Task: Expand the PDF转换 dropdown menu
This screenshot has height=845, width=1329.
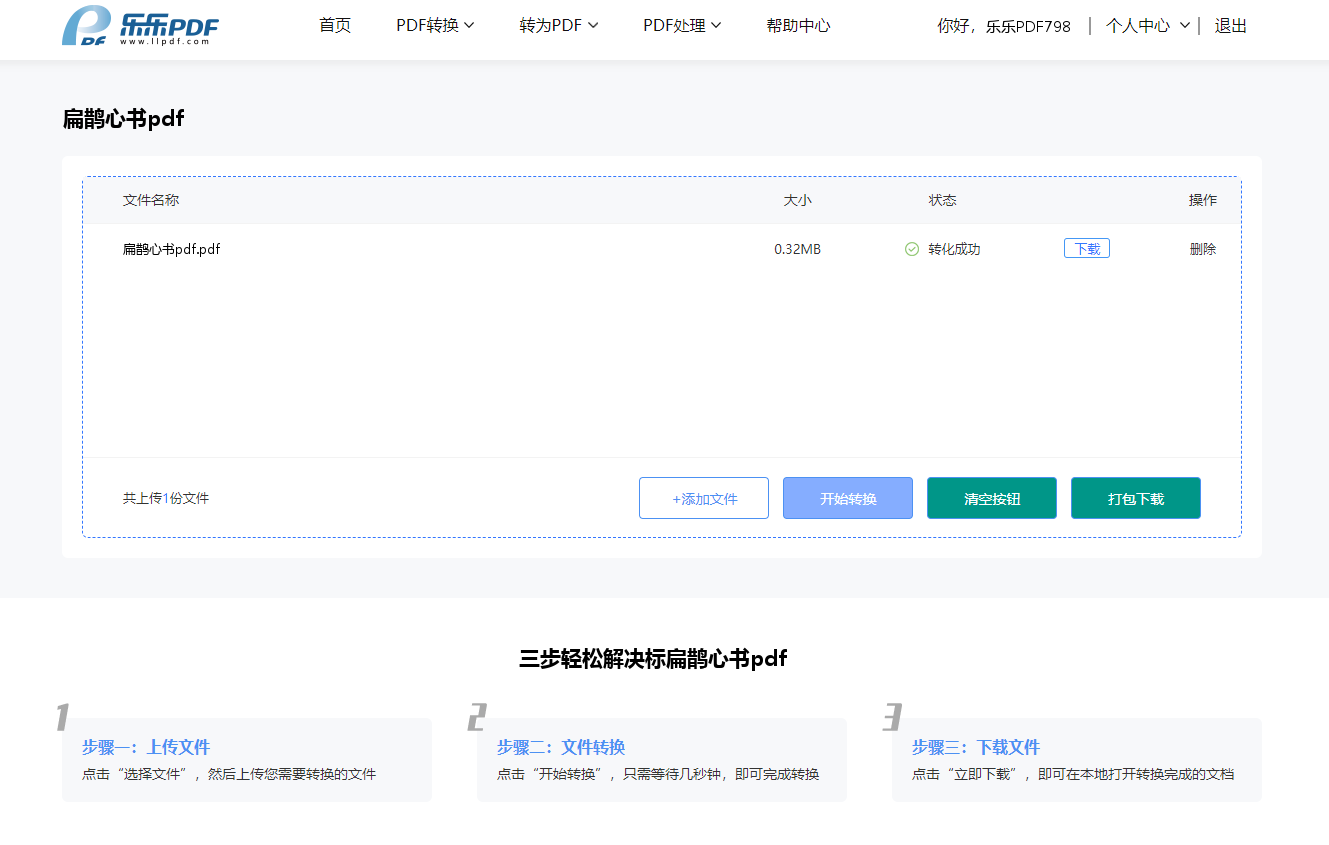Action: (435, 26)
